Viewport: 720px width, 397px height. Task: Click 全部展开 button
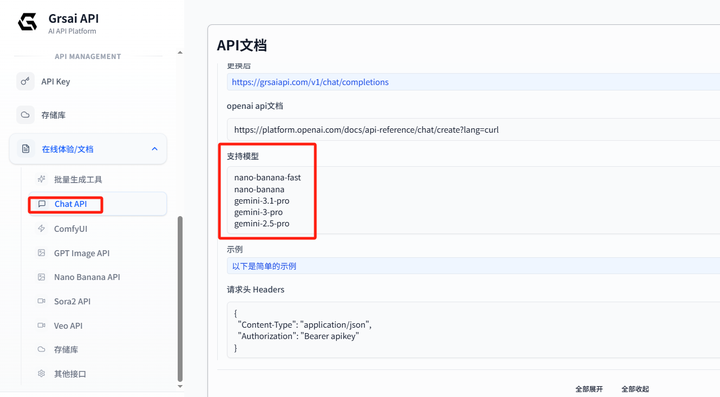pyautogui.click(x=589, y=389)
